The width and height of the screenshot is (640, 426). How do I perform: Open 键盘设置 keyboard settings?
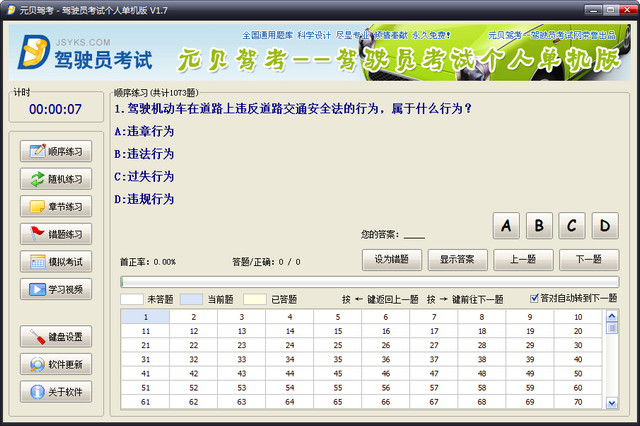(56, 336)
